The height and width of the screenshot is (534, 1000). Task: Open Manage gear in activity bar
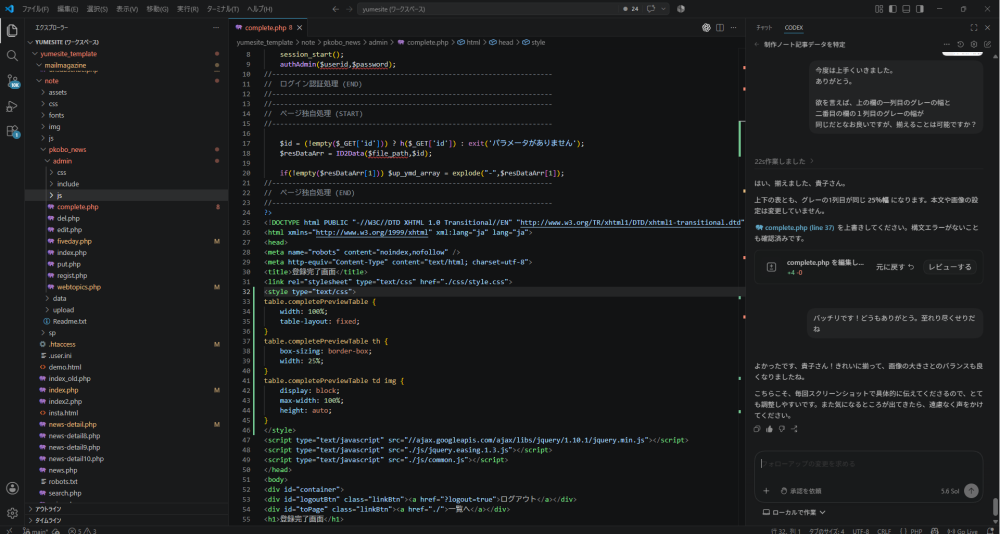pyautogui.click(x=12, y=513)
